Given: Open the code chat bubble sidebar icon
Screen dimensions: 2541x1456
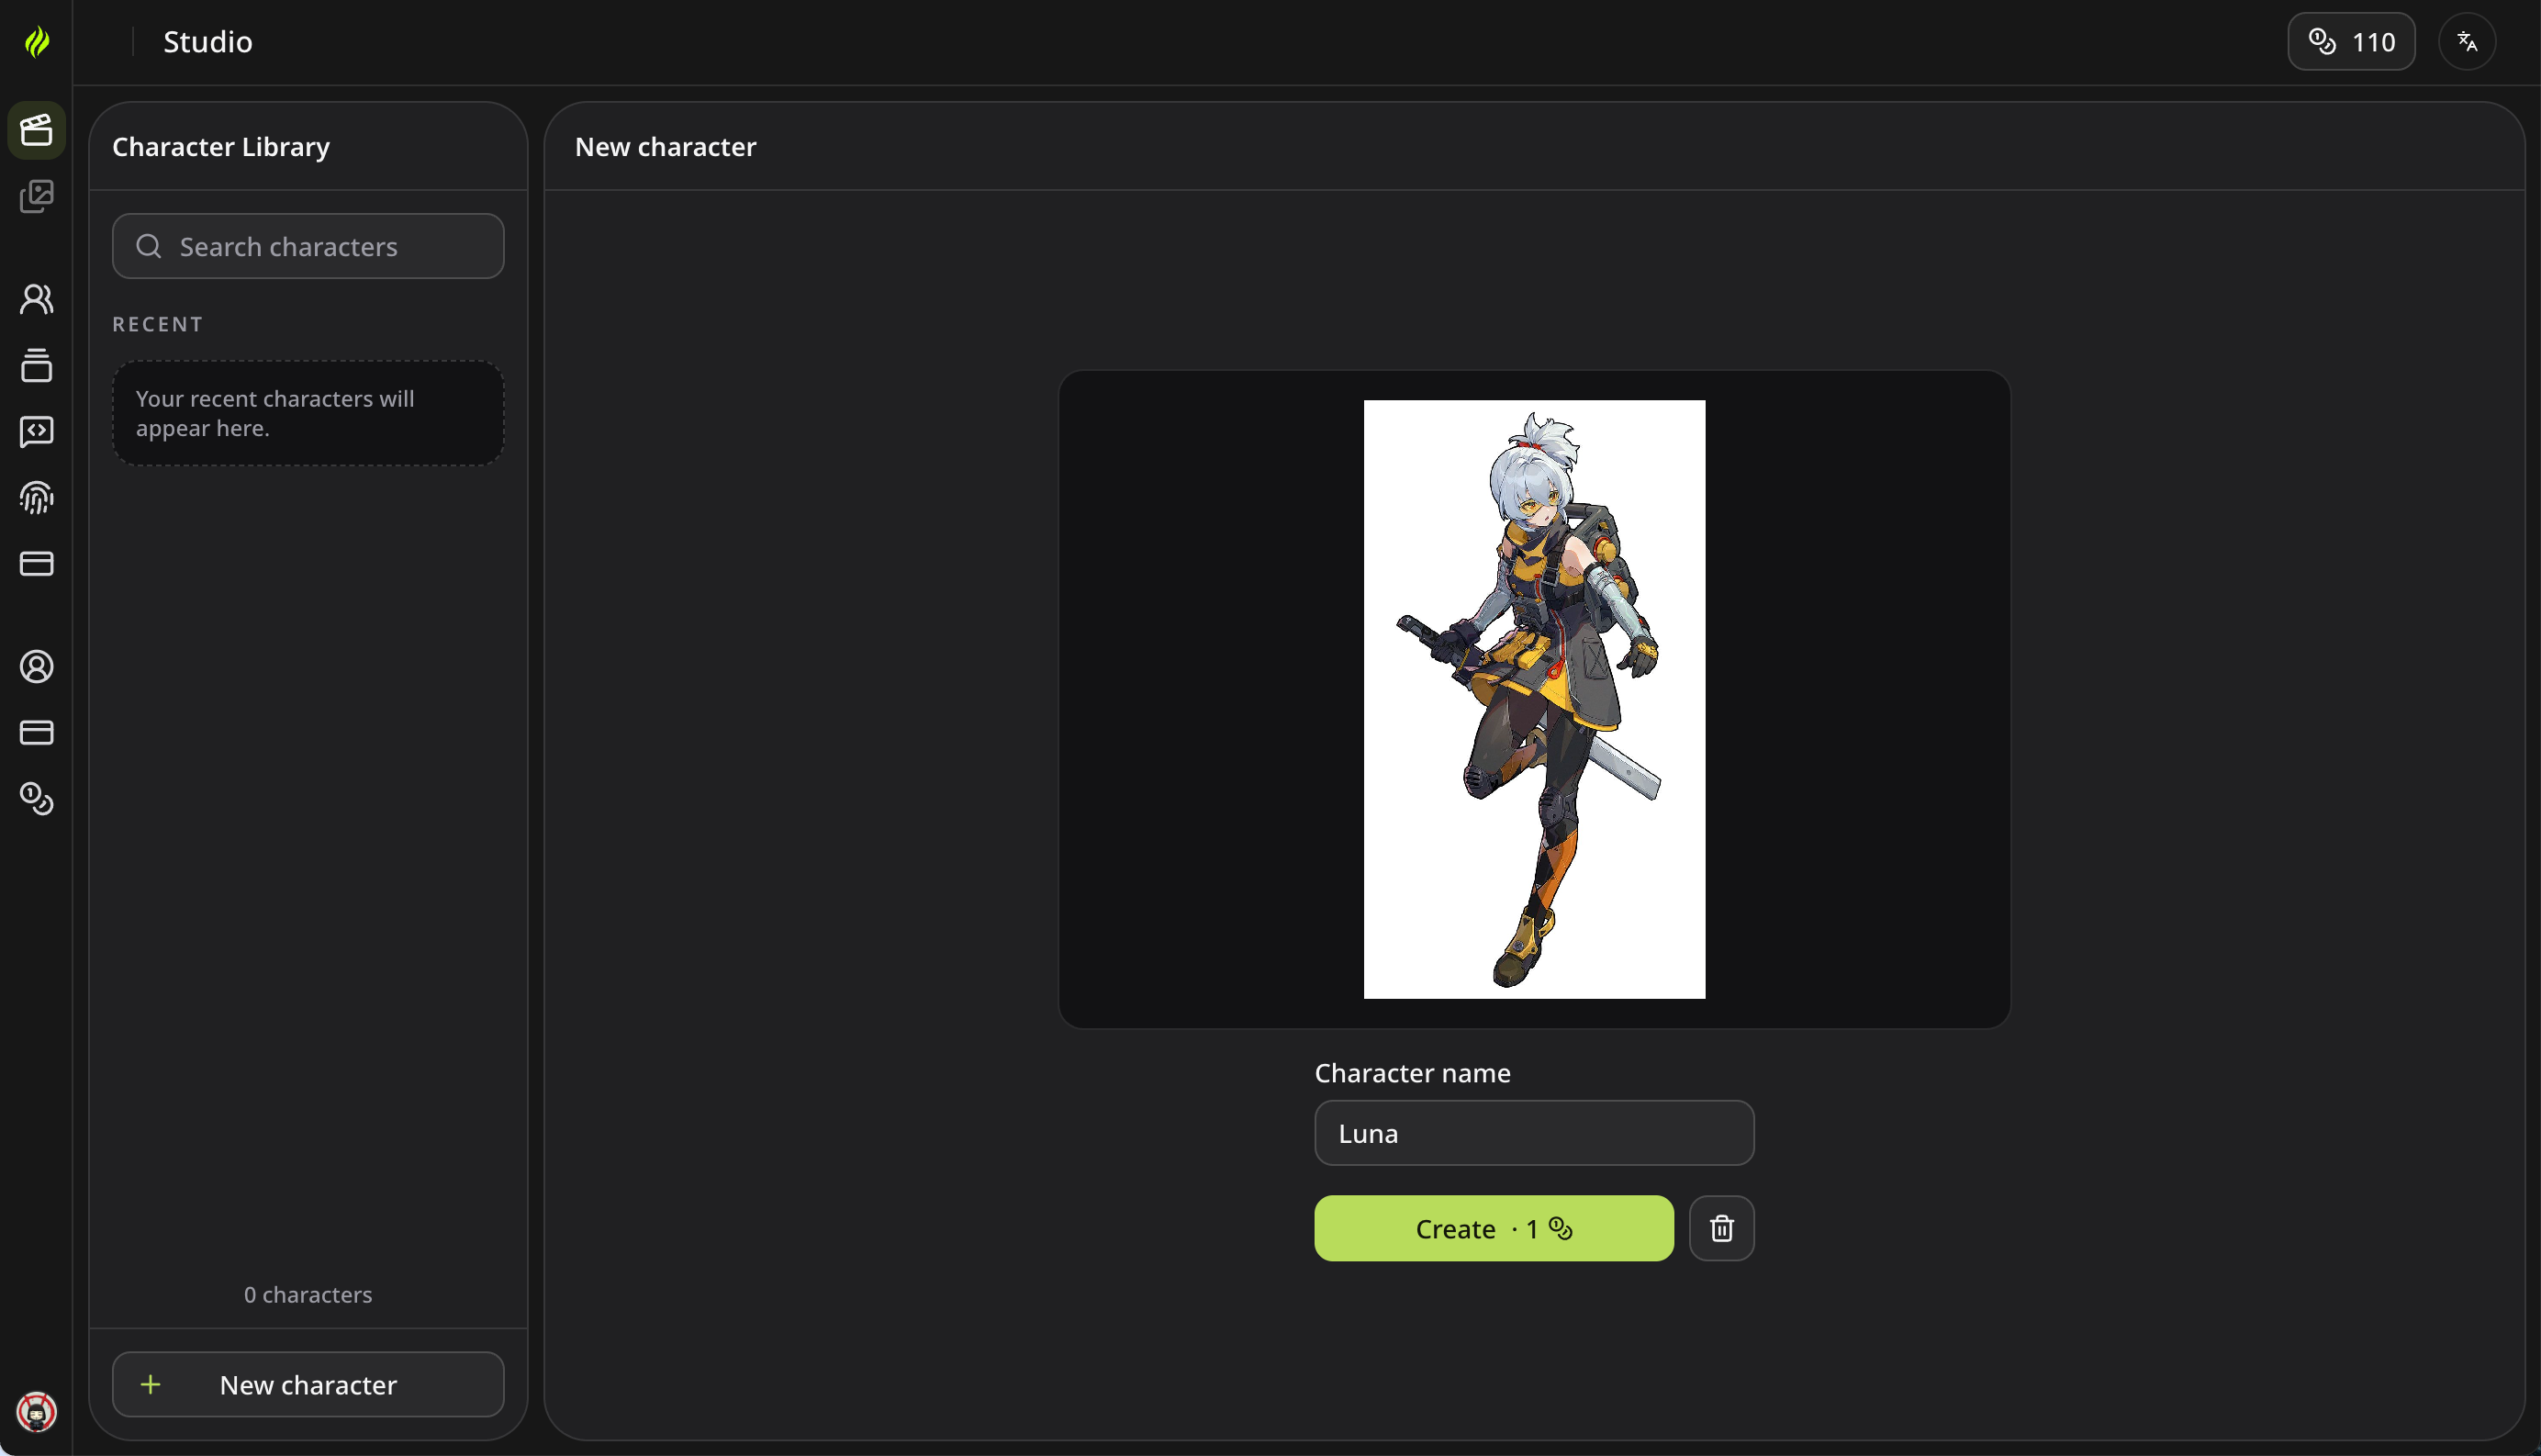Looking at the screenshot, I should 37,431.
